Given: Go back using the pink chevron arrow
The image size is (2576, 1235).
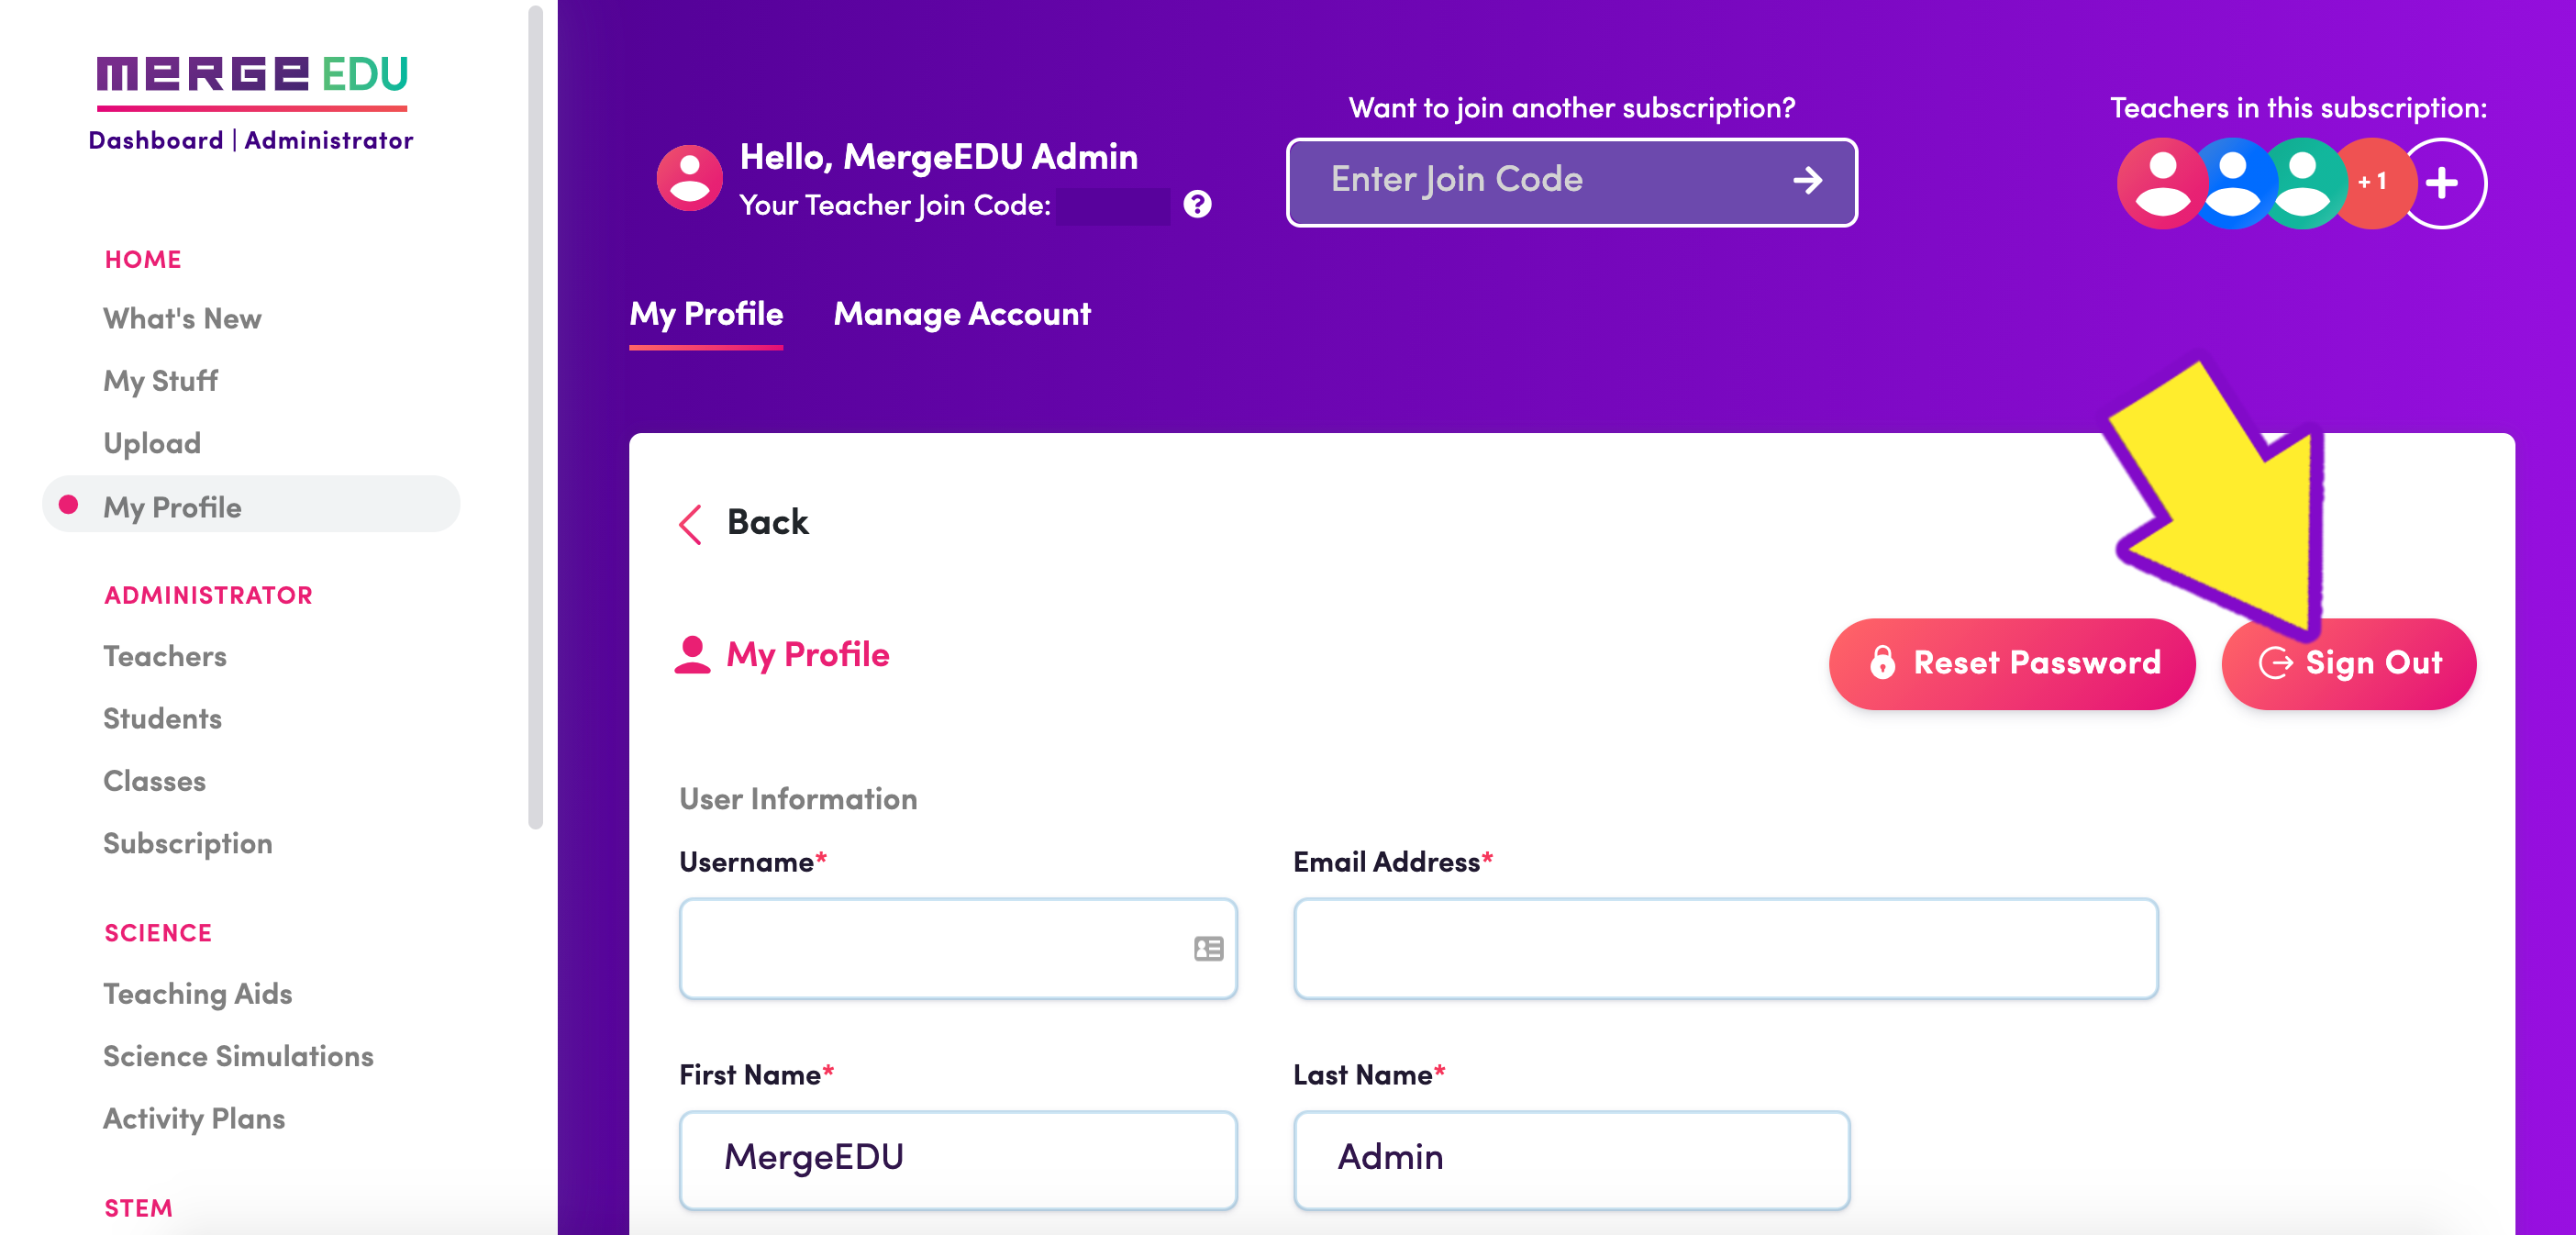Looking at the screenshot, I should pyautogui.click(x=690, y=523).
